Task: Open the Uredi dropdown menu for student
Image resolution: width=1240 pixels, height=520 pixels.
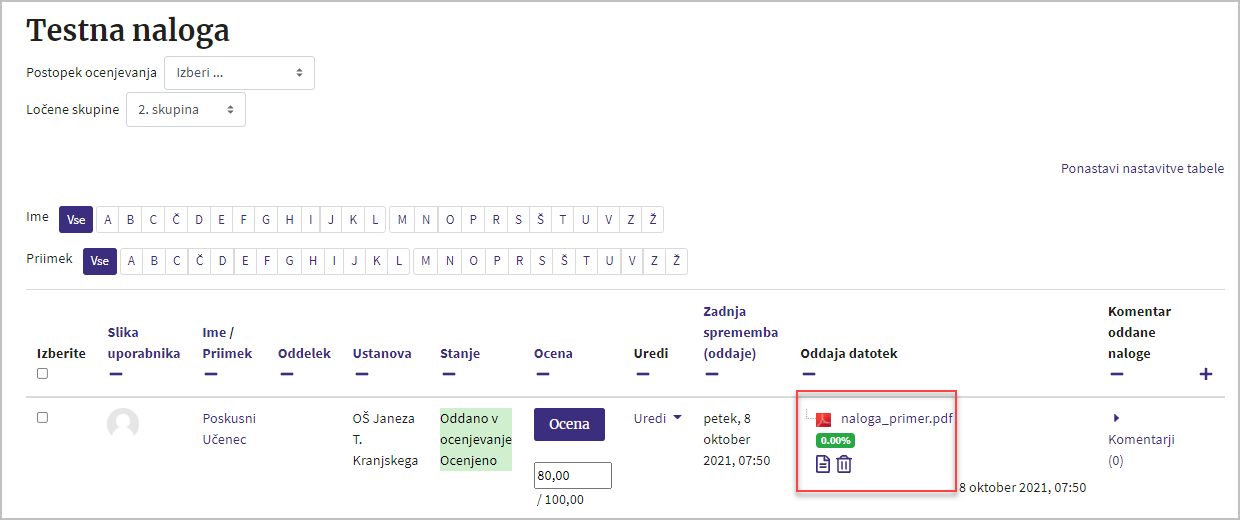Action: [x=657, y=418]
